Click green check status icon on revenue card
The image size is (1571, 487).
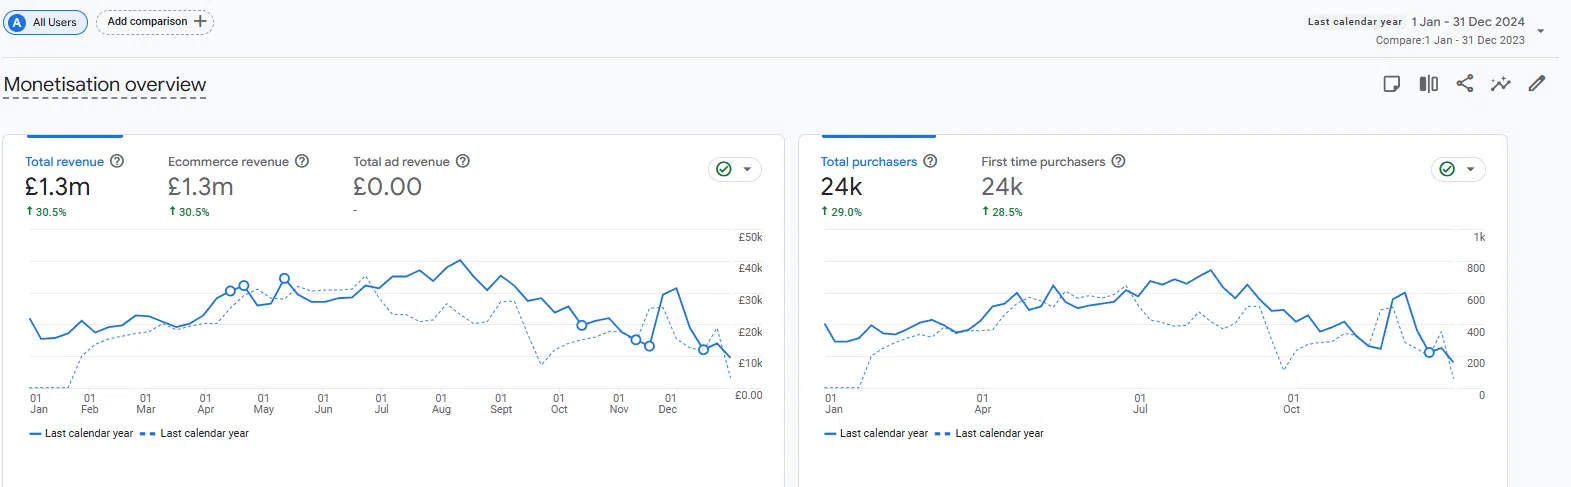point(724,169)
